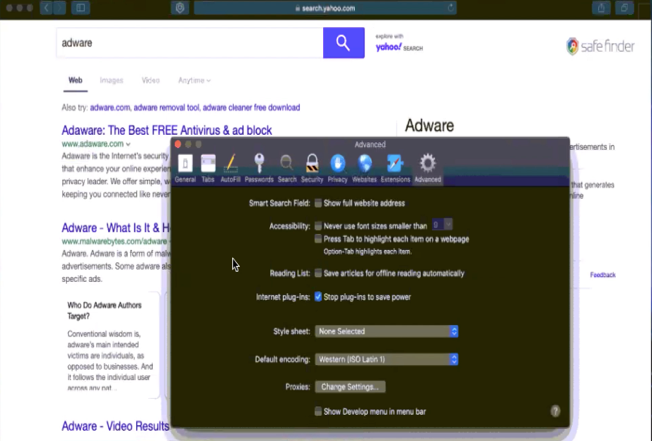Open the AutoFill preferences pane
The height and width of the screenshot is (441, 652).
coord(231,168)
